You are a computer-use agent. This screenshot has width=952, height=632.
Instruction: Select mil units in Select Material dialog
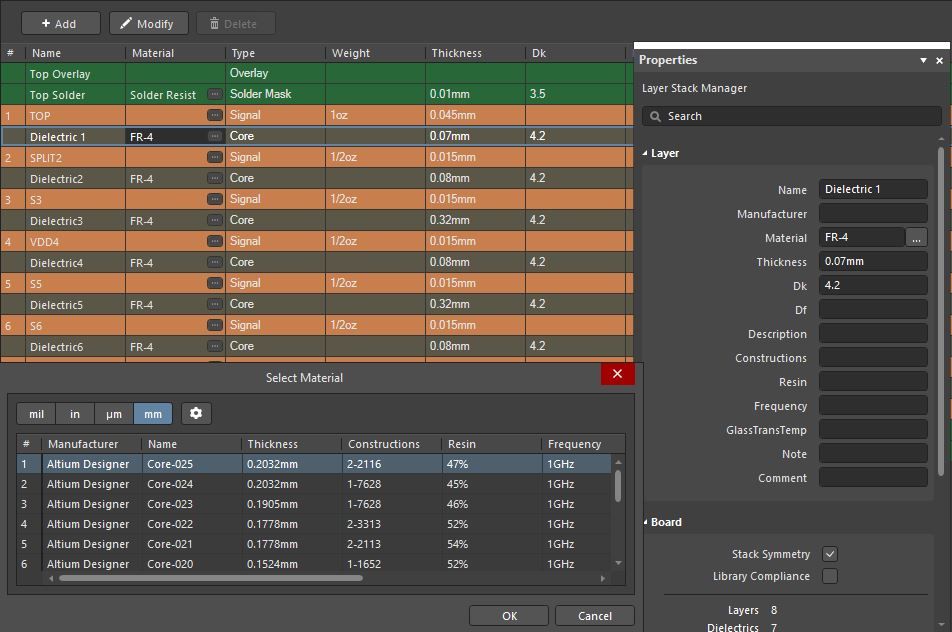[36, 413]
